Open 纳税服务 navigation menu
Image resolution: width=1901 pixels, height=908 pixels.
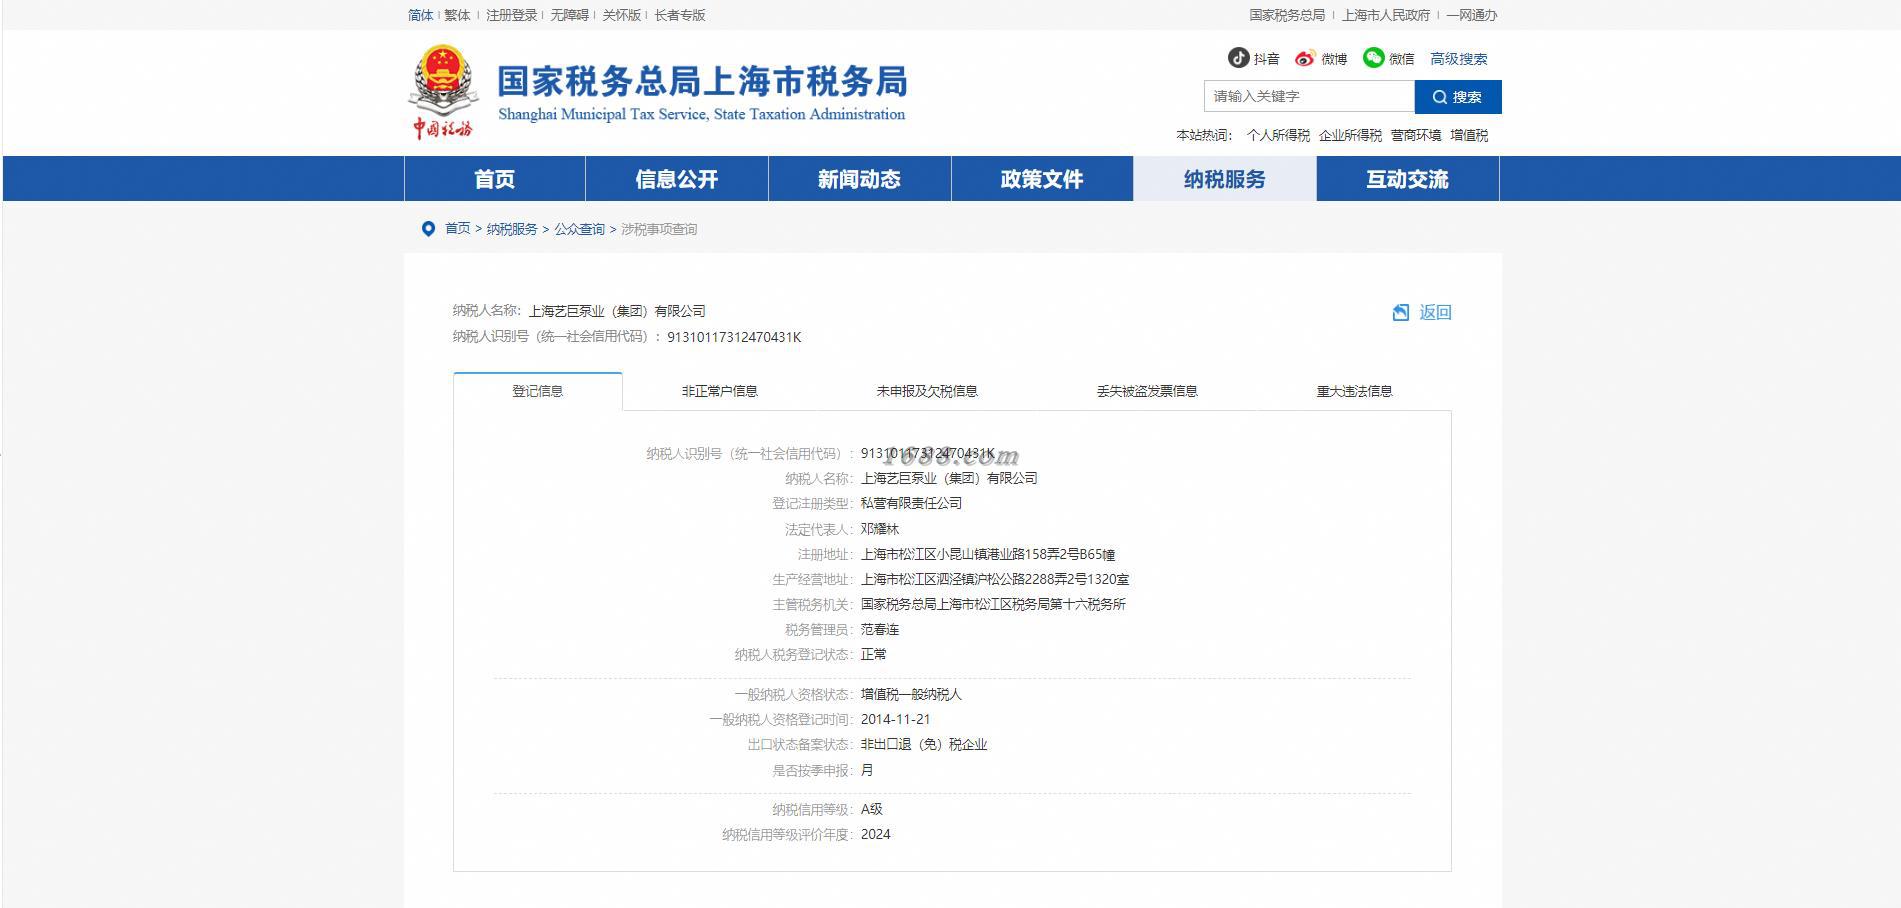1225,179
